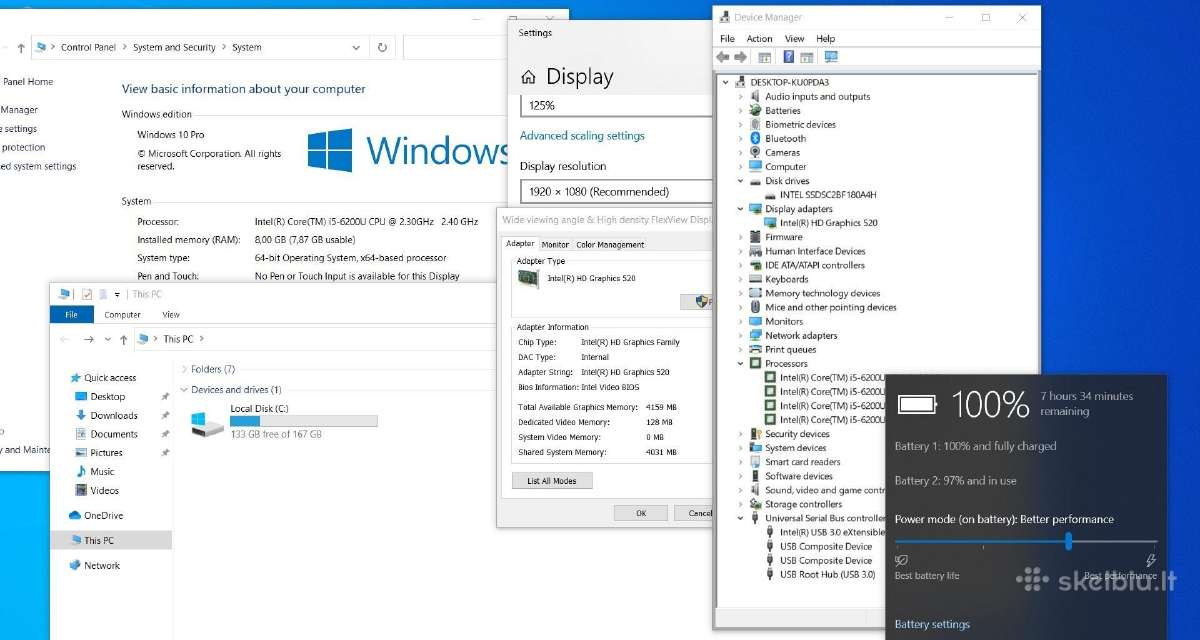Collapse the Processors node
The height and width of the screenshot is (640, 1200).
[741, 364]
